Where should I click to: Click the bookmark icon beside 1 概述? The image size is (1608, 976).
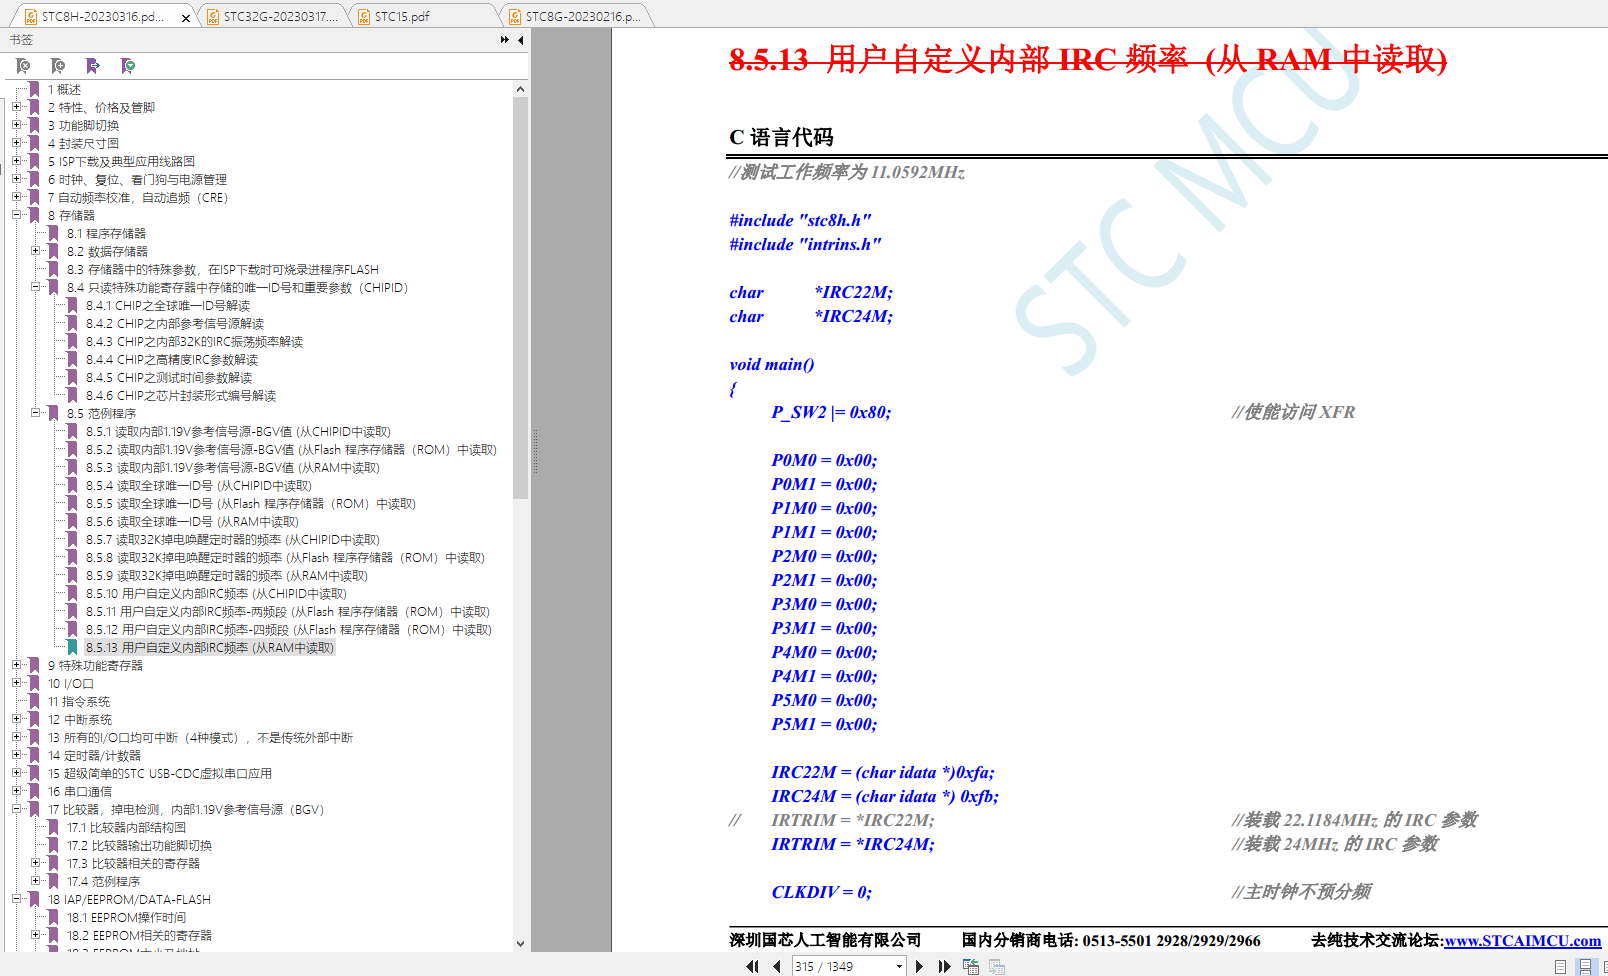point(34,90)
